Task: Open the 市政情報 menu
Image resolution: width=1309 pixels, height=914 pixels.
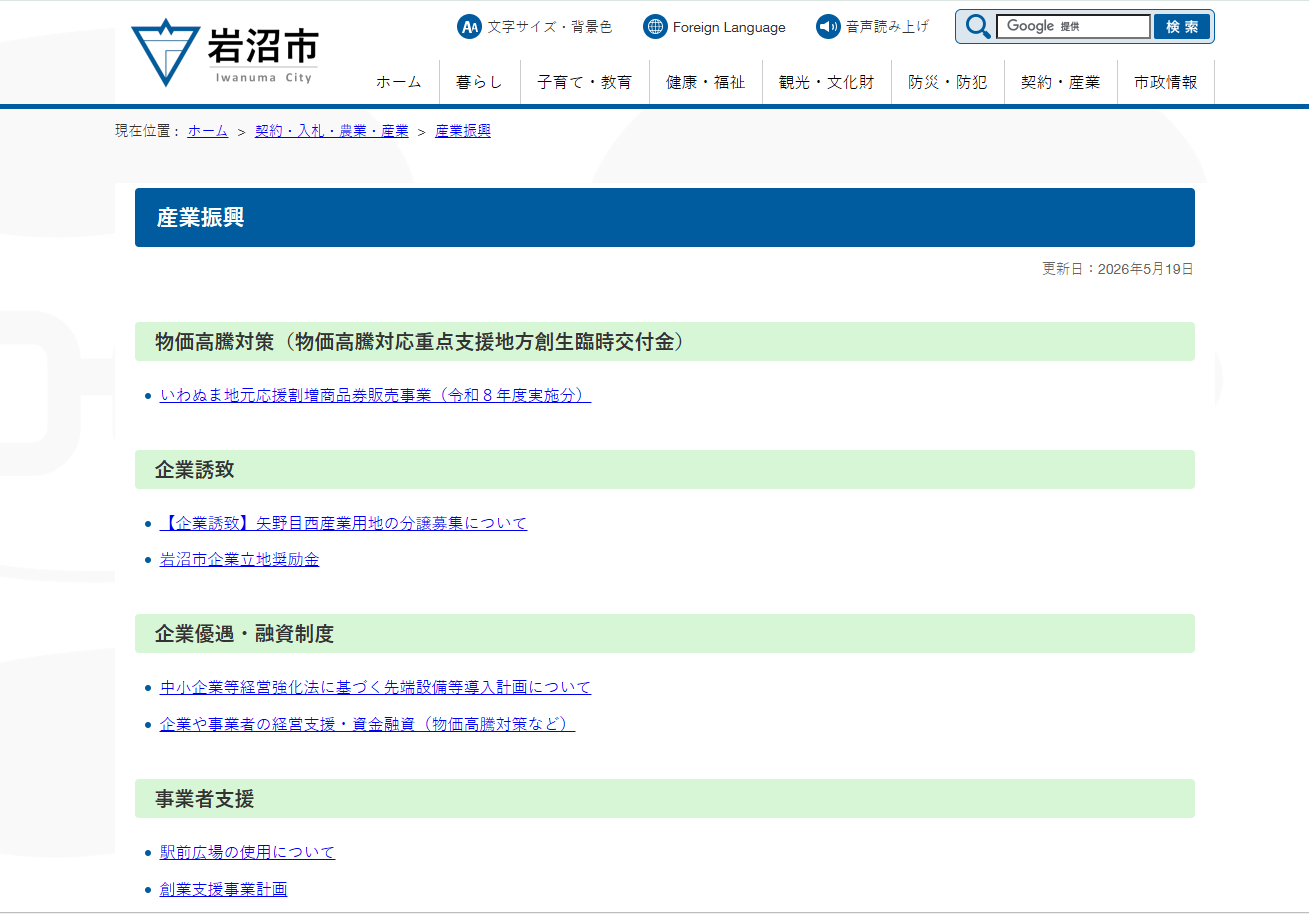Action: pos(1166,82)
